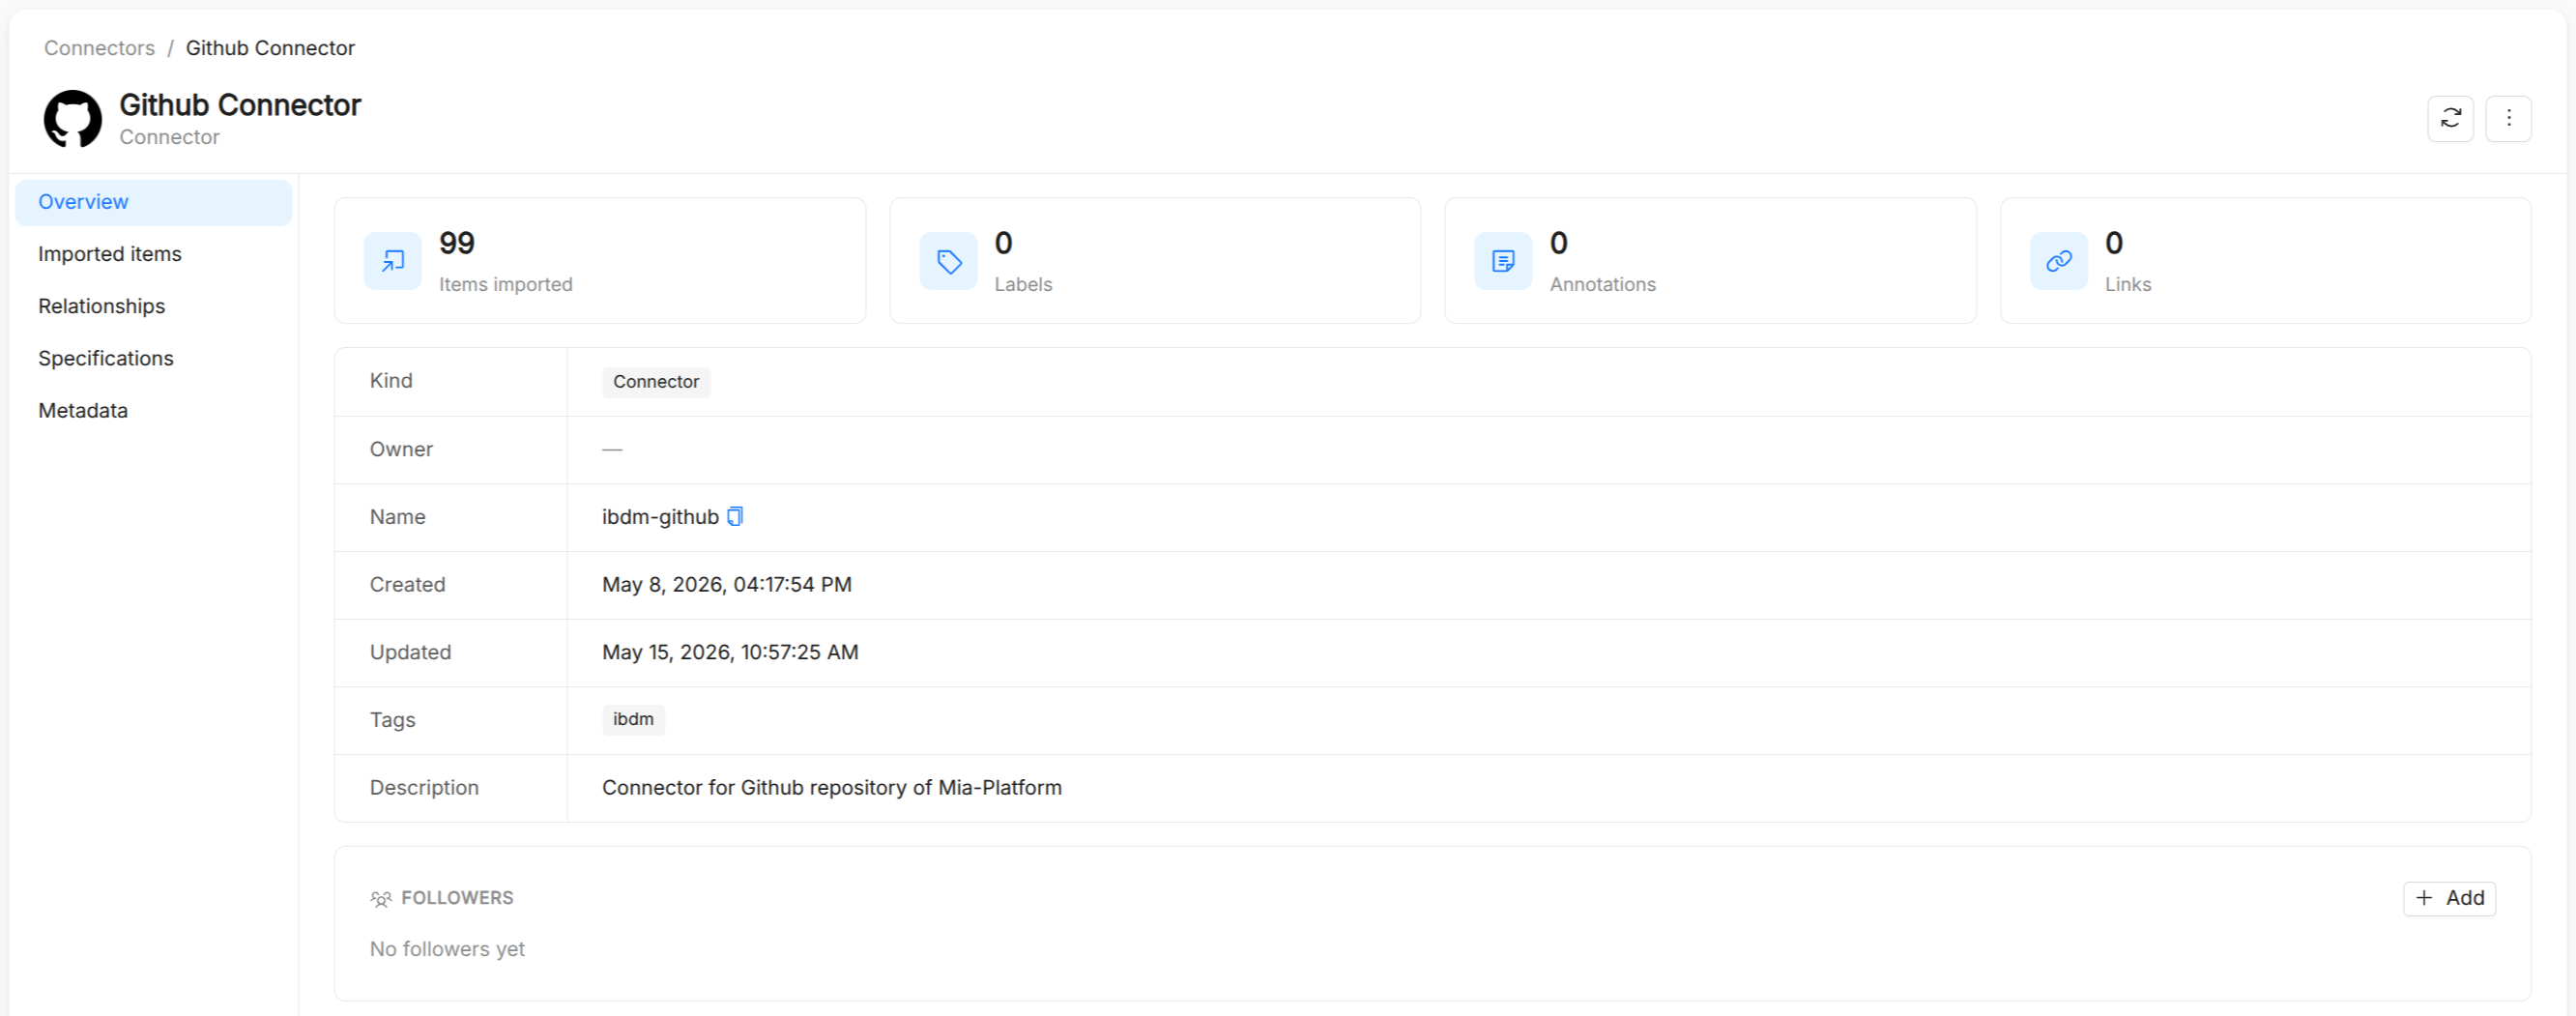Click the refresh/sync icon button

[x=2450, y=119]
